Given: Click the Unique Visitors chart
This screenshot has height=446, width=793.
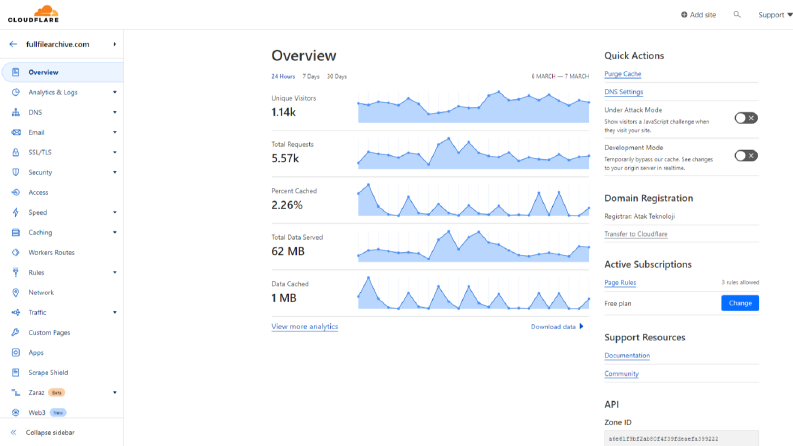Looking at the screenshot, I should (473, 107).
